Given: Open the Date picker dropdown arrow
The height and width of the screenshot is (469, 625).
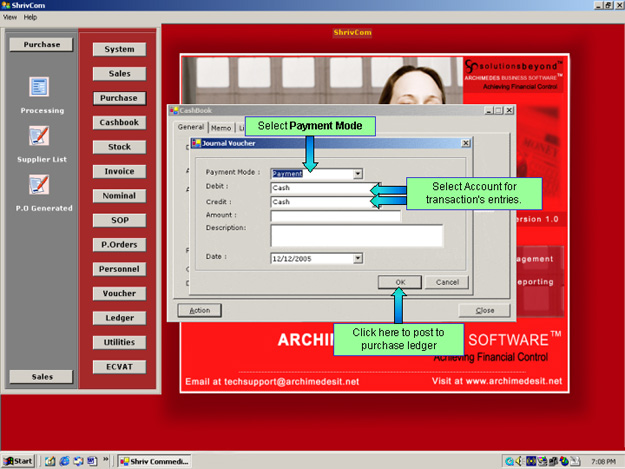Looking at the screenshot, I should (358, 258).
